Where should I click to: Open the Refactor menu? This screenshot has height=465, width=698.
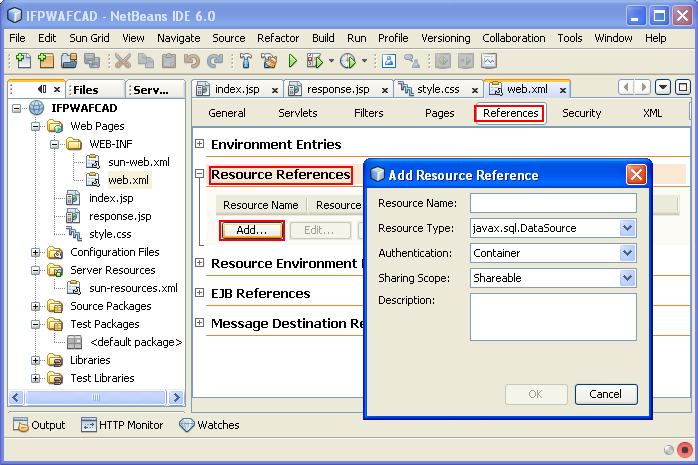278,38
